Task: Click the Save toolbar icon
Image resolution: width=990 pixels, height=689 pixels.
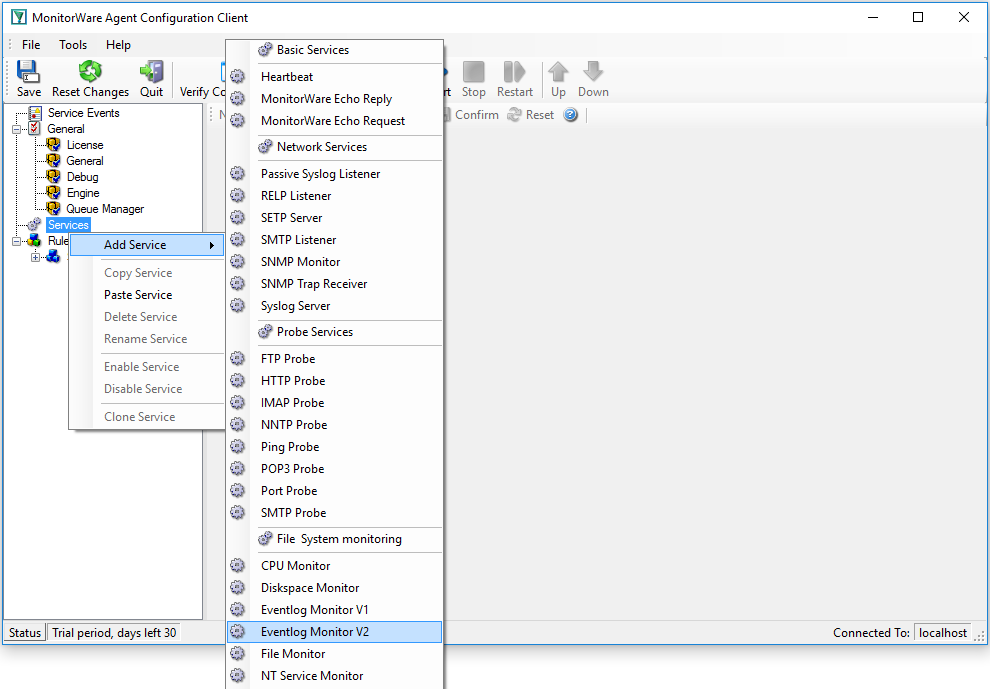Action: 28,72
